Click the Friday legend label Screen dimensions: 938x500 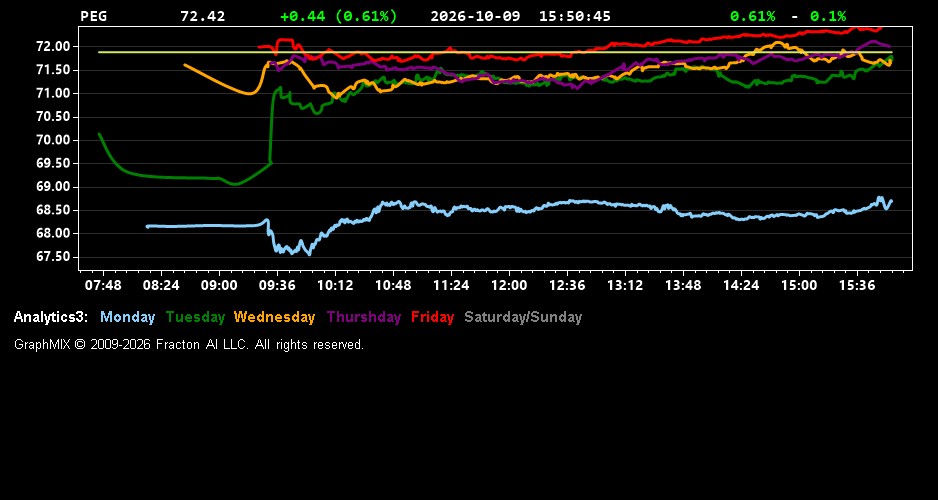point(433,317)
